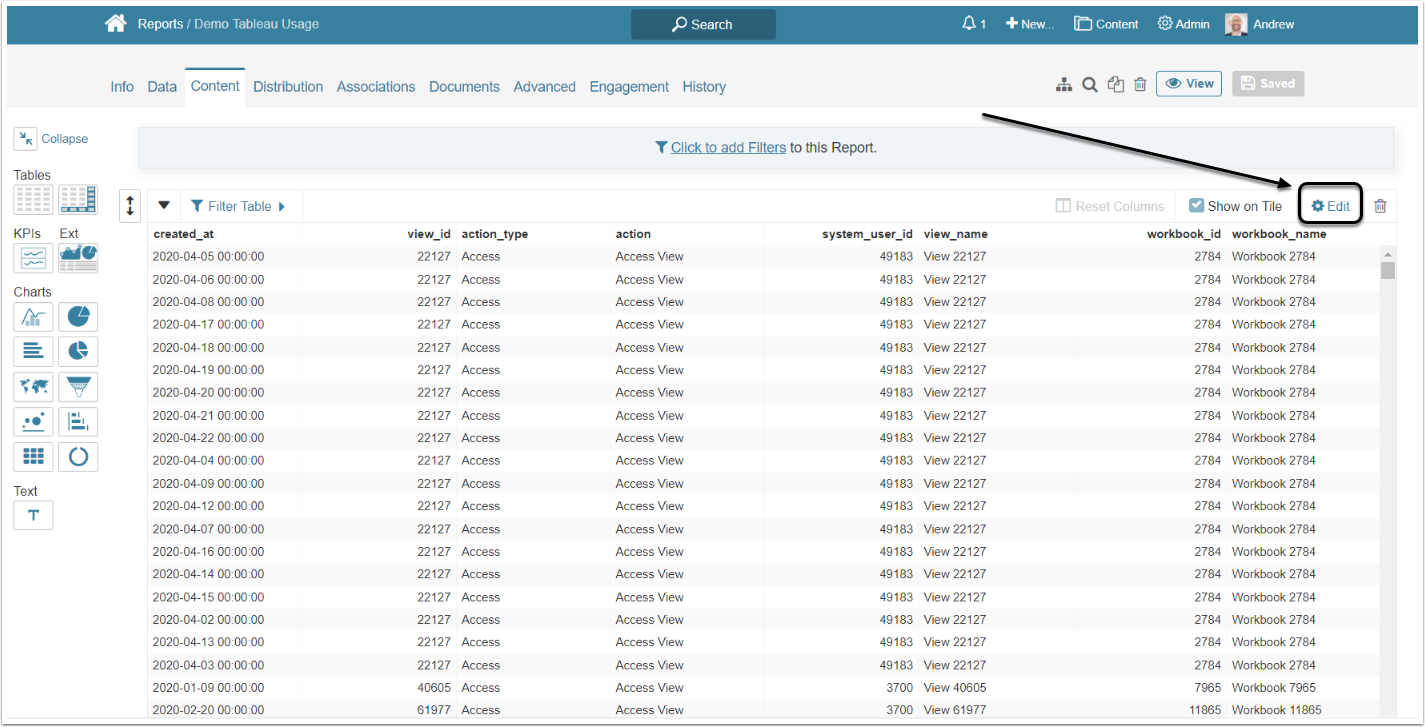1425x727 pixels.
Task: Collapse the left components panel
Action: (x=51, y=139)
